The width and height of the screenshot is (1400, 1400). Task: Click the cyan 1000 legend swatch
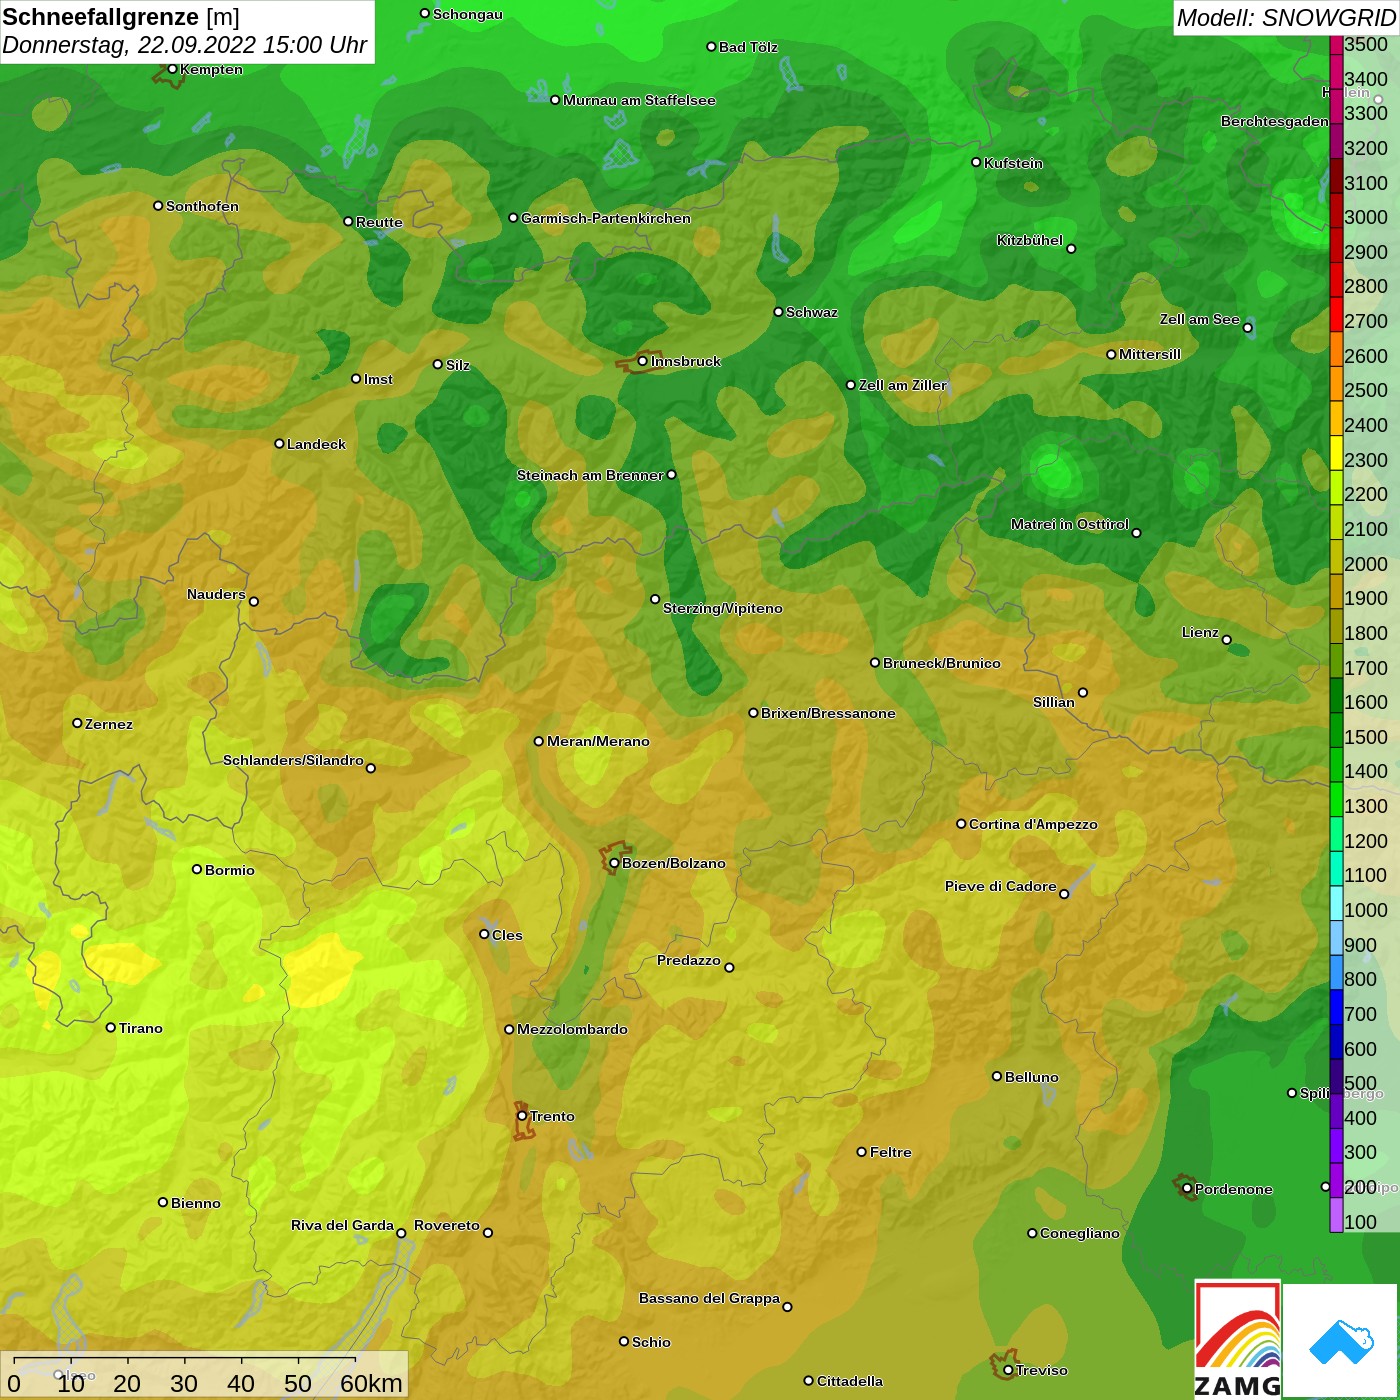click(x=1336, y=903)
